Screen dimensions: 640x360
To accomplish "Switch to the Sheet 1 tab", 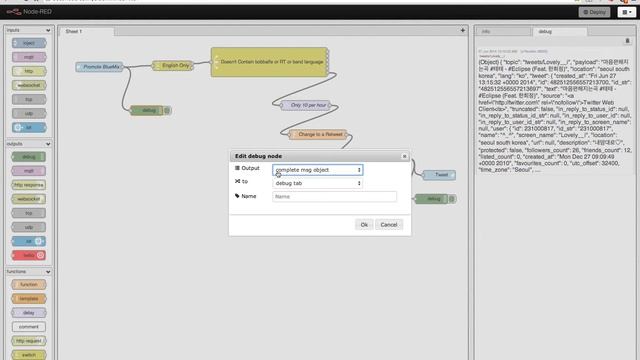I will pyautogui.click(x=87, y=31).
